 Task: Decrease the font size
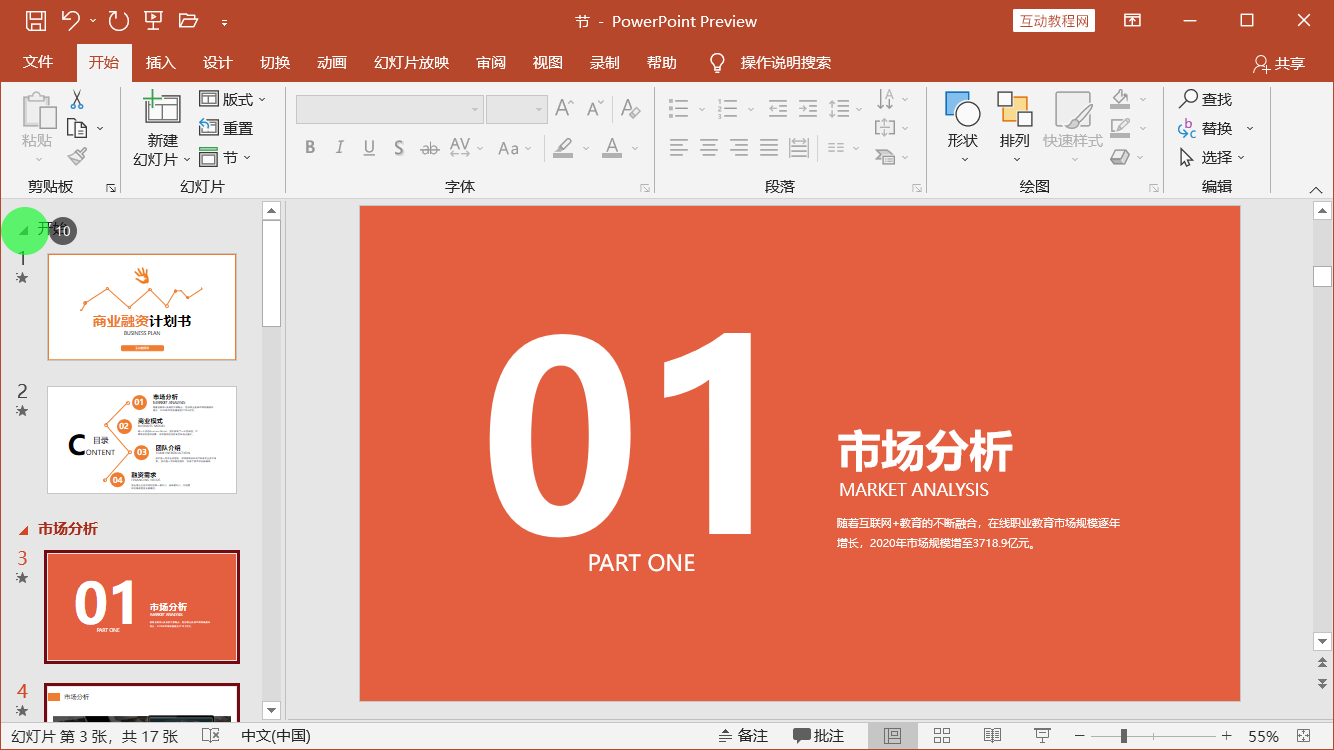(x=596, y=108)
